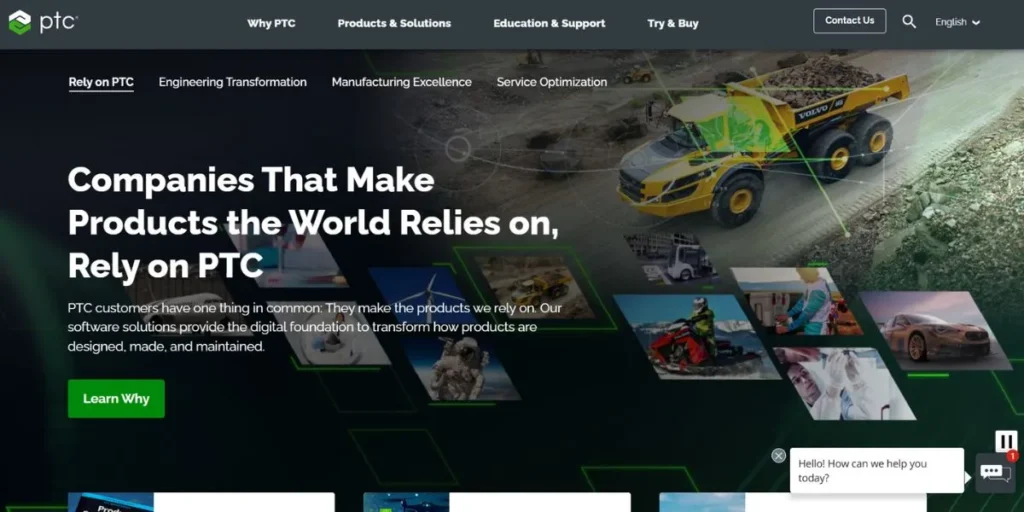Click the bronze sports car thumbnail

tap(935, 330)
